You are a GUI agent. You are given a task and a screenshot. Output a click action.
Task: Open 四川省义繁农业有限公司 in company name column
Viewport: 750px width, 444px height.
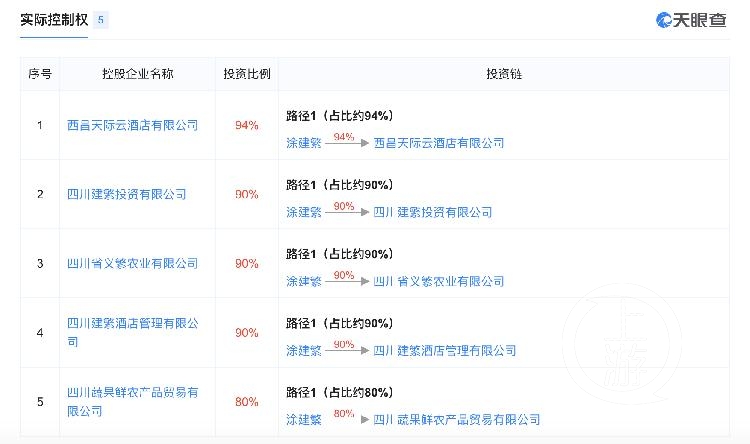pos(132,264)
